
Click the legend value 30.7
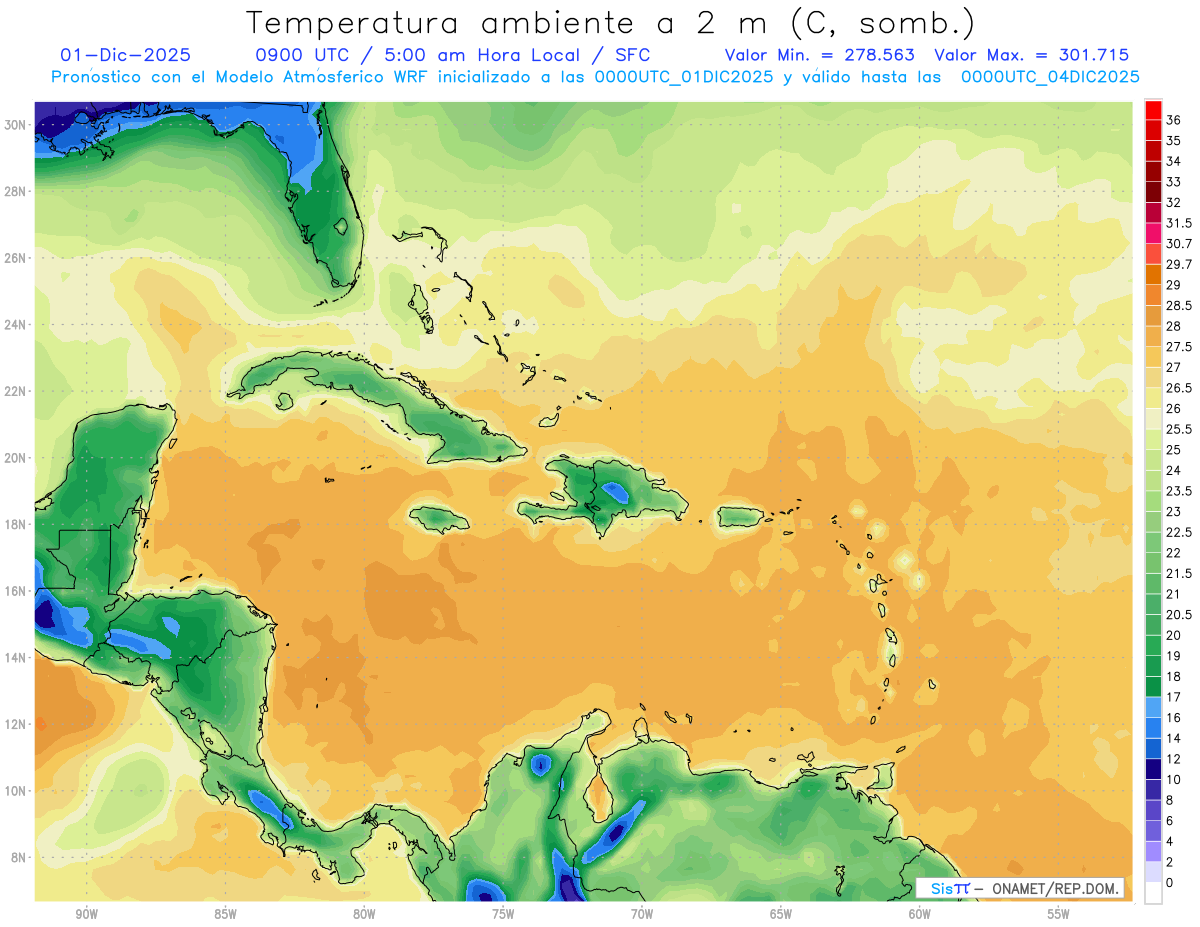(x=1179, y=243)
